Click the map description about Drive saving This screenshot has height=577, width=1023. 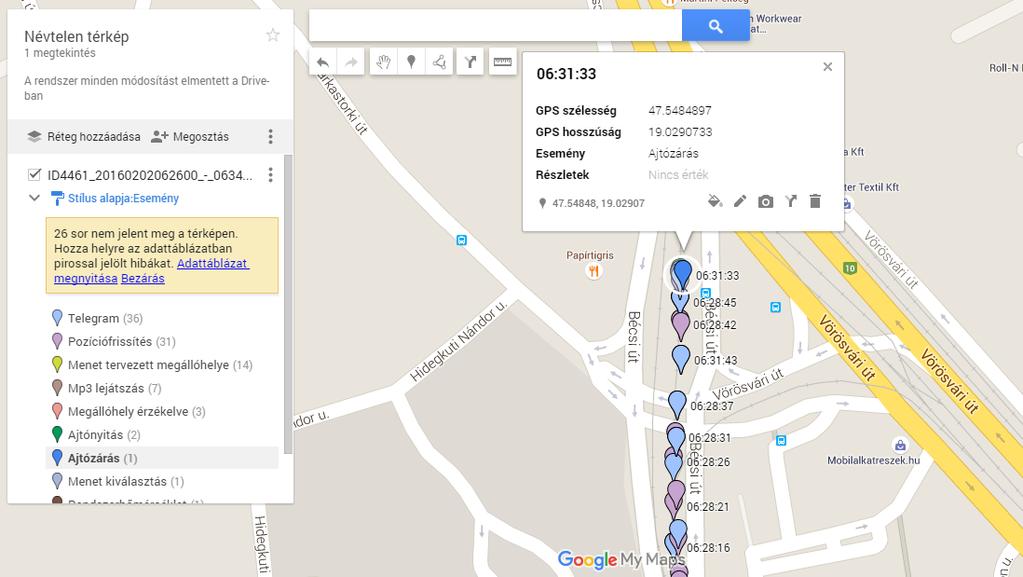pos(147,88)
